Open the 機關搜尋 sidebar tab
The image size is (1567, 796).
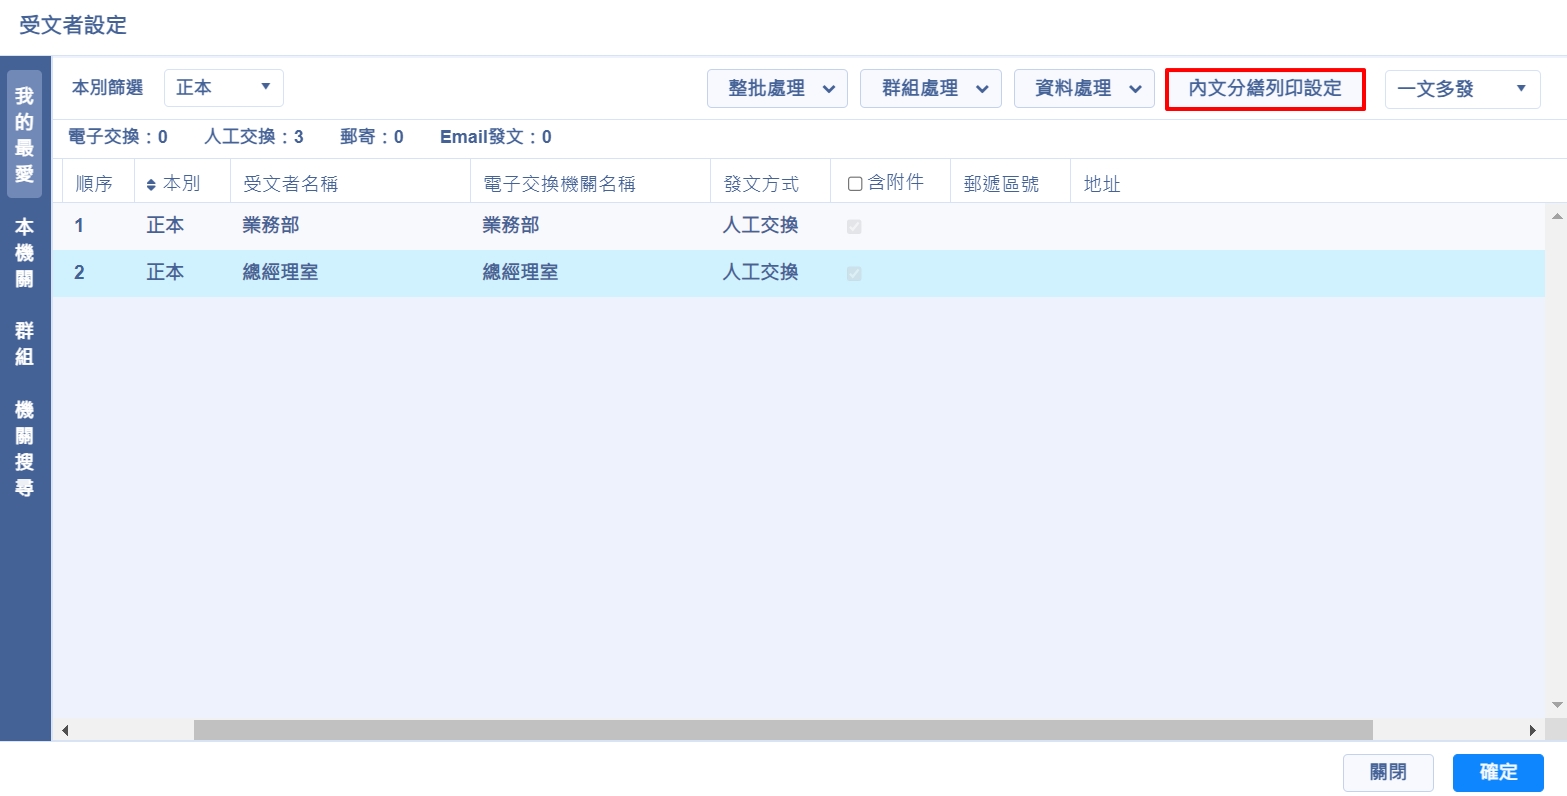pos(24,449)
